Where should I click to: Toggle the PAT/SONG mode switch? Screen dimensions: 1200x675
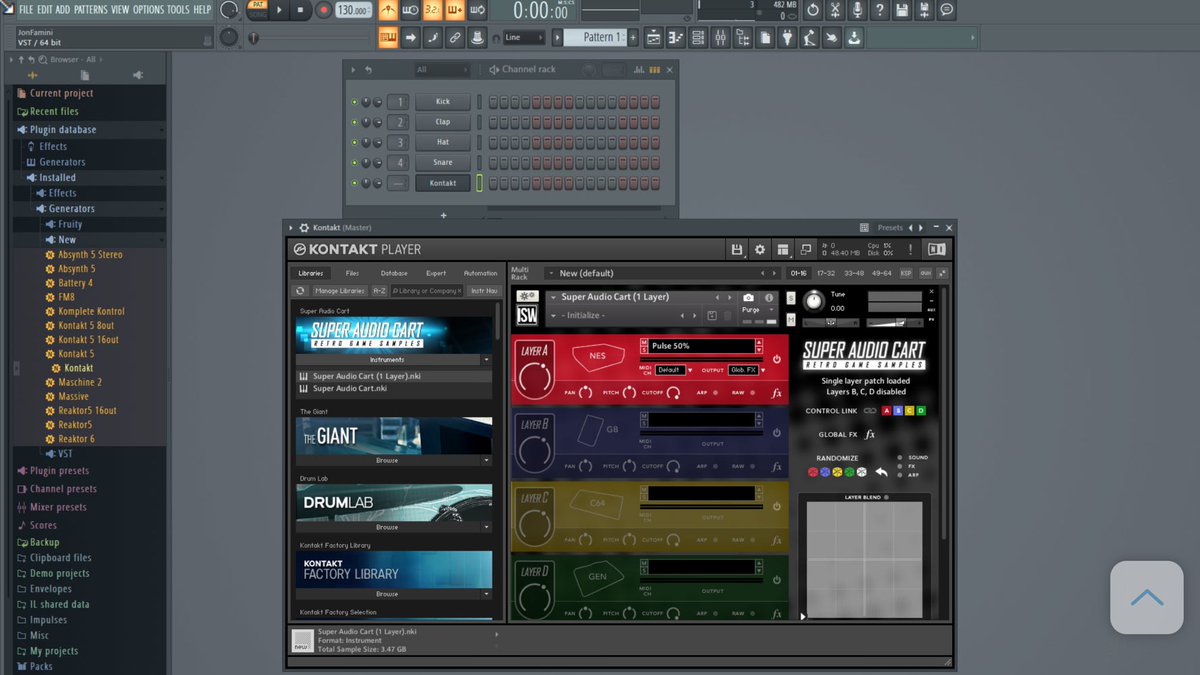click(258, 10)
